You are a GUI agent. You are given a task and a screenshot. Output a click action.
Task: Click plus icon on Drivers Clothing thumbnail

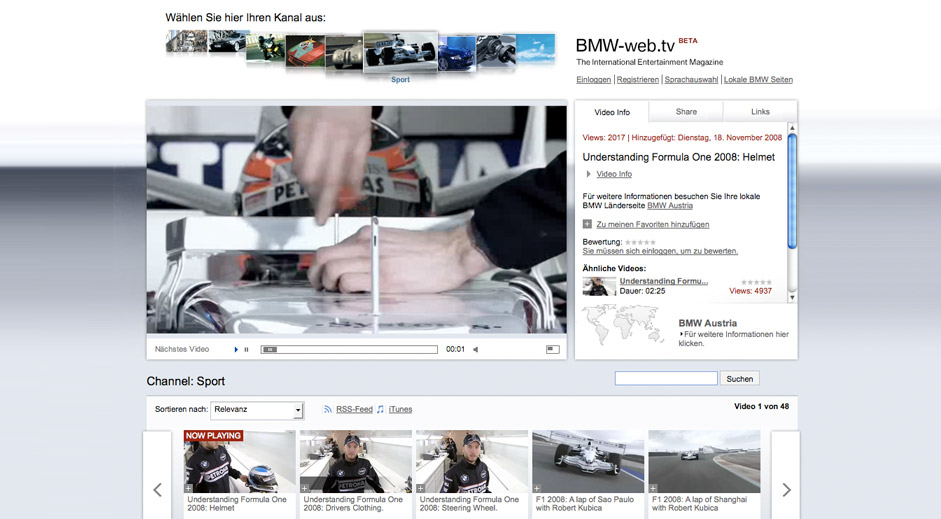[304, 488]
